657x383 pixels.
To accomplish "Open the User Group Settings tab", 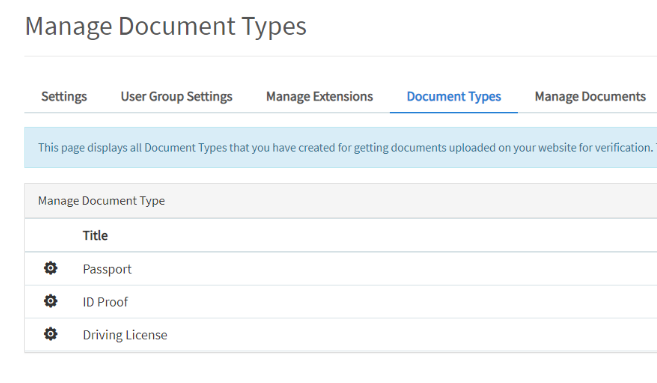I will pos(176,96).
